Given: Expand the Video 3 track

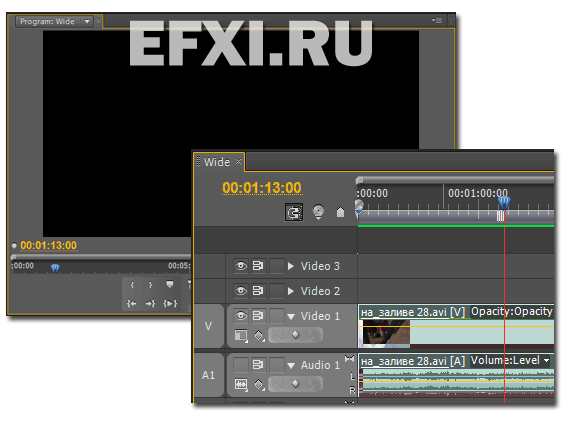Looking at the screenshot, I should pos(291,266).
